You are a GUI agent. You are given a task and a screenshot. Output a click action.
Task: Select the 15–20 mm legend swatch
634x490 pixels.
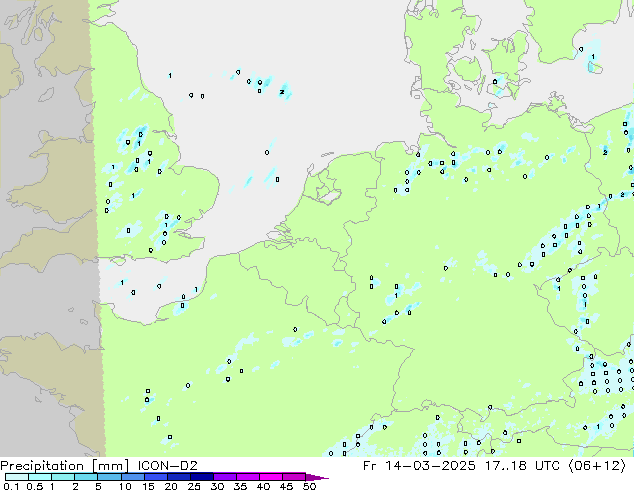tap(156, 477)
